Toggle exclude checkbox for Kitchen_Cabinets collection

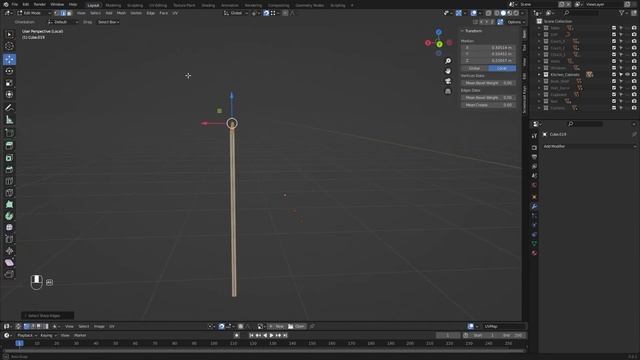tap(614, 74)
